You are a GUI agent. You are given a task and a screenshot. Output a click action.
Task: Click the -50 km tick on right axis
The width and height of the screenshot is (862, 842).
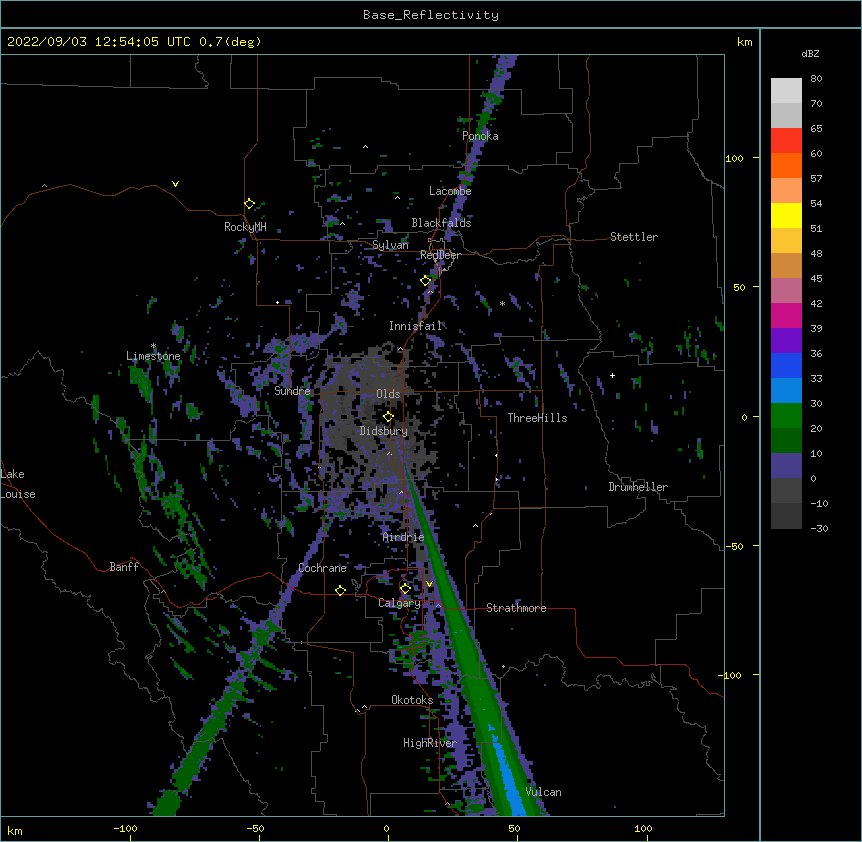[x=733, y=546]
